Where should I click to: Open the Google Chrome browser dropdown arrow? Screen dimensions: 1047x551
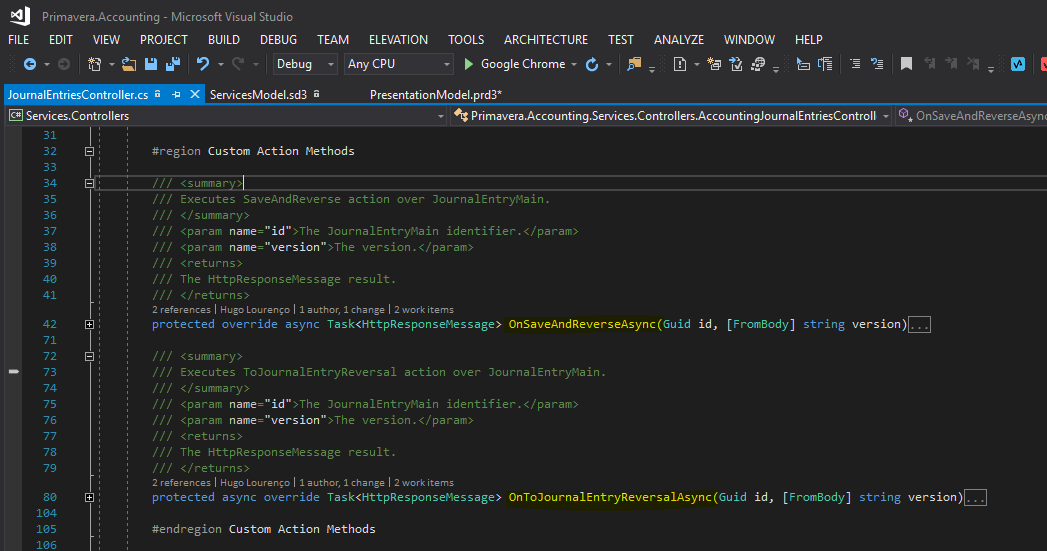574,65
